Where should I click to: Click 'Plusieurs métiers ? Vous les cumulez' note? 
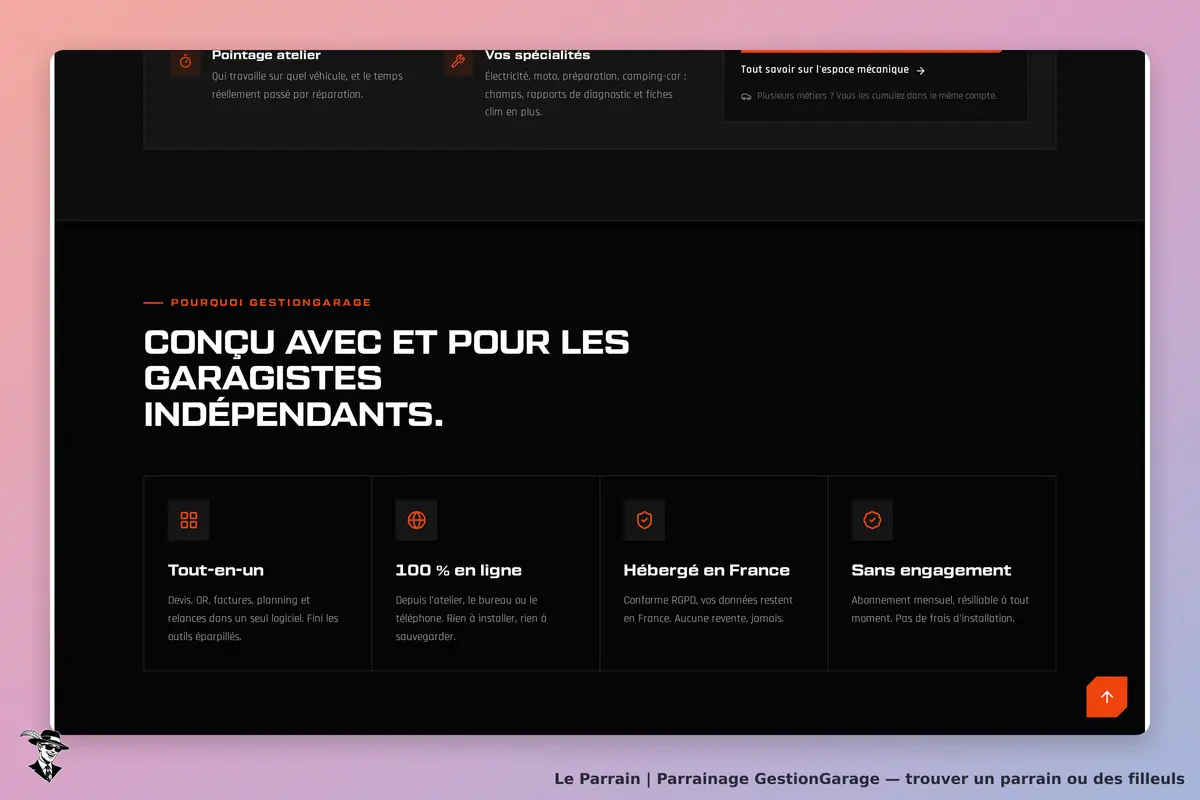[877, 97]
